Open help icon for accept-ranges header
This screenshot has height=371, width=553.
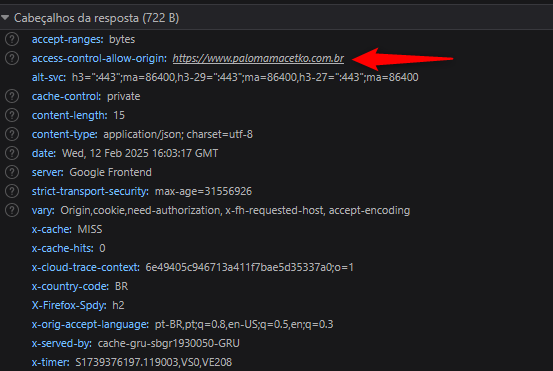pyautogui.click(x=12, y=39)
